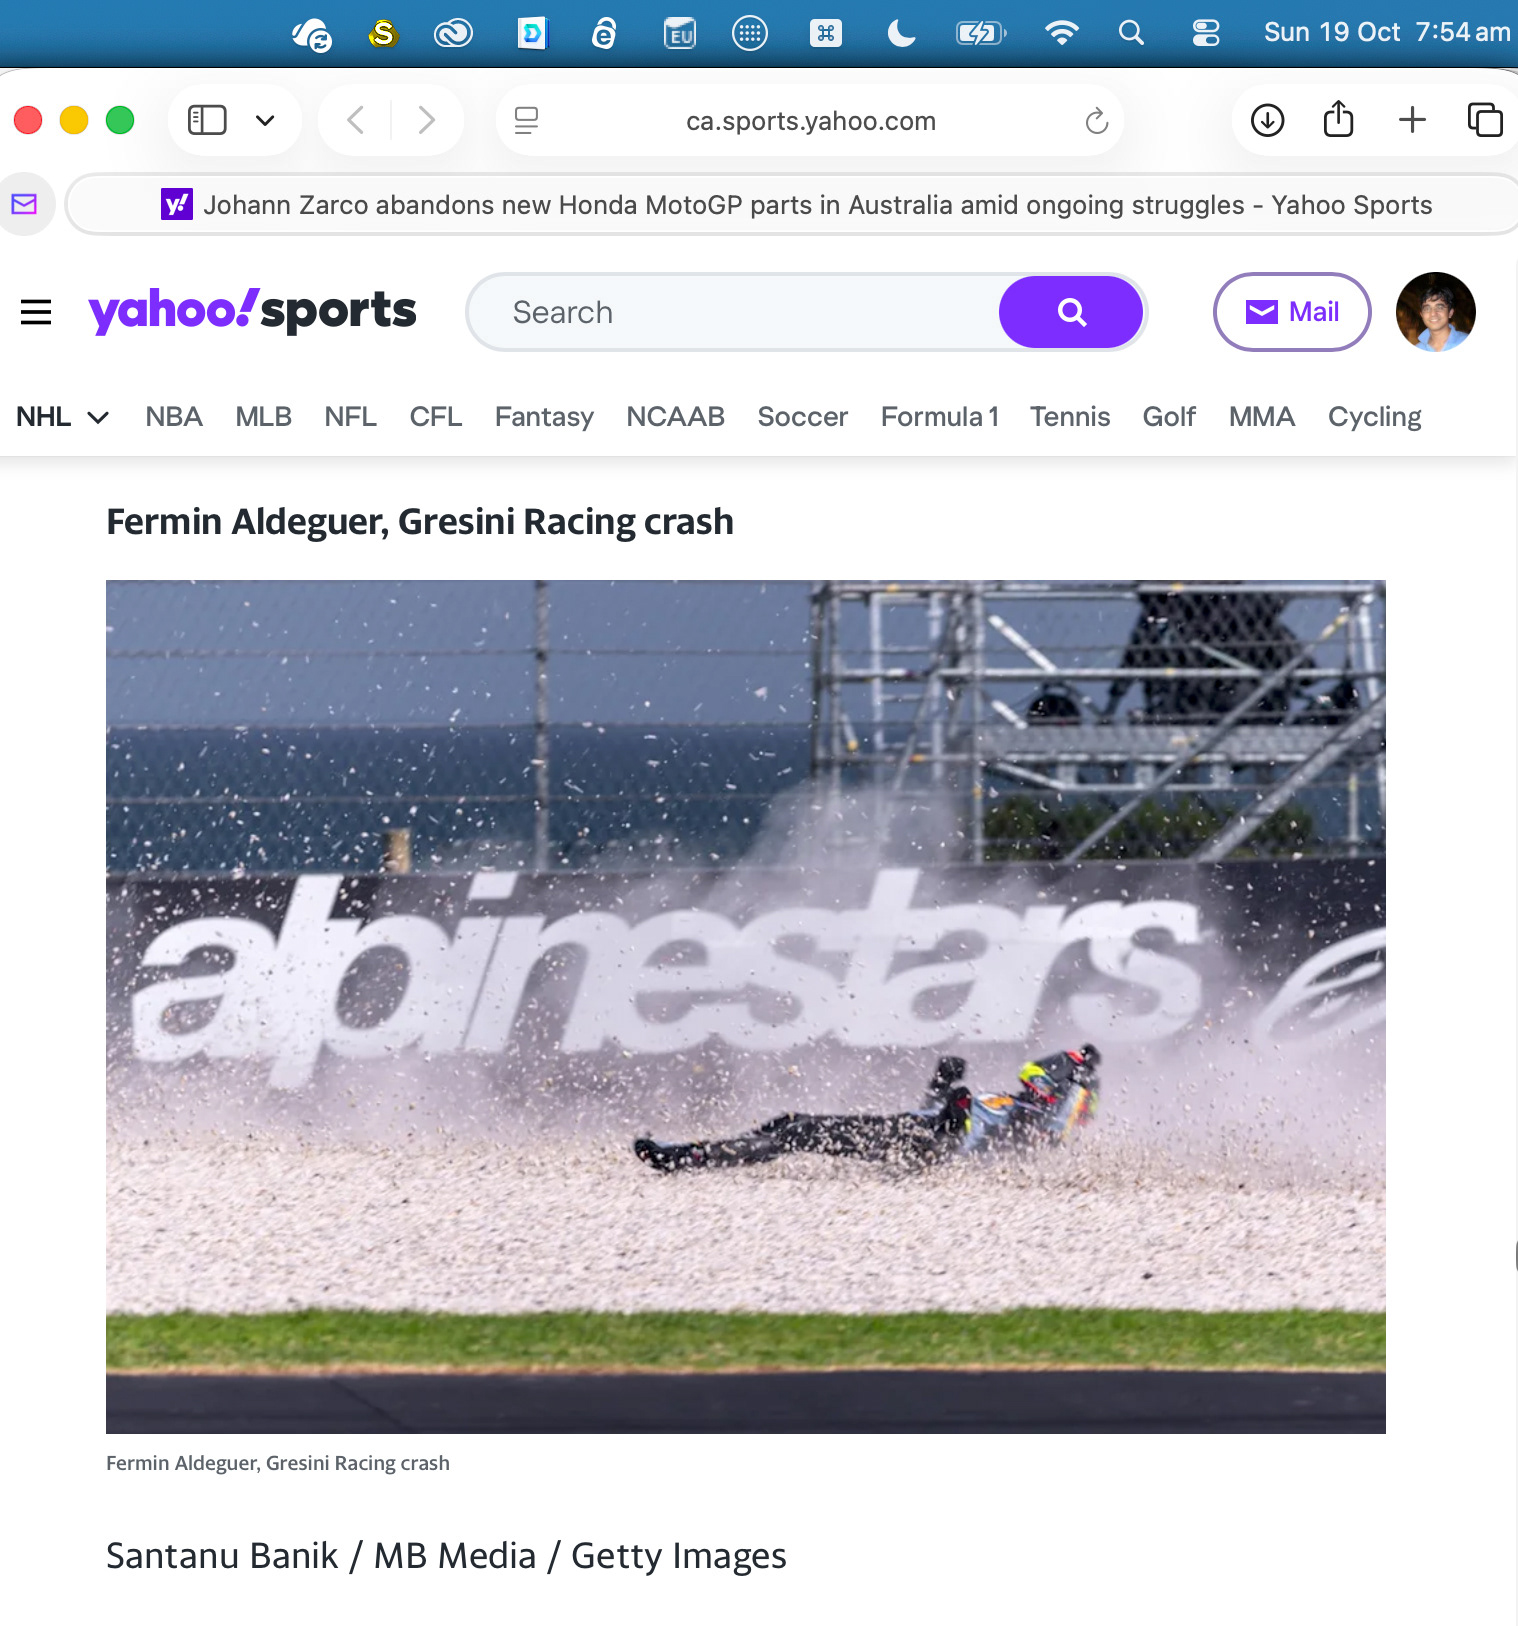This screenshot has height=1626, width=1518.
Task: Open the Golf section
Action: (x=1169, y=417)
